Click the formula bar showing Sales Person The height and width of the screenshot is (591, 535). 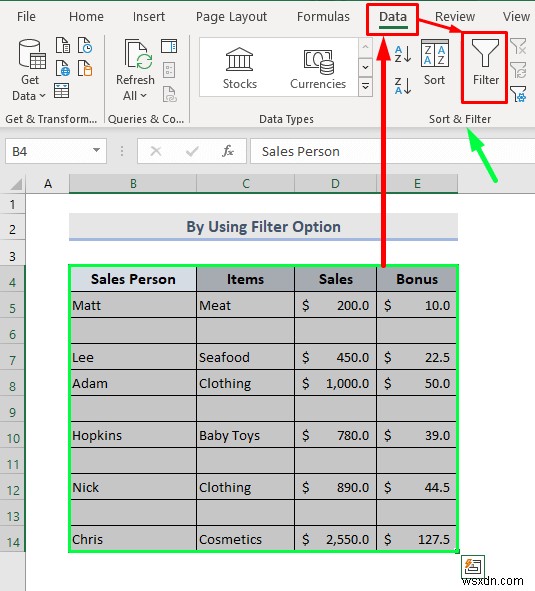click(392, 151)
